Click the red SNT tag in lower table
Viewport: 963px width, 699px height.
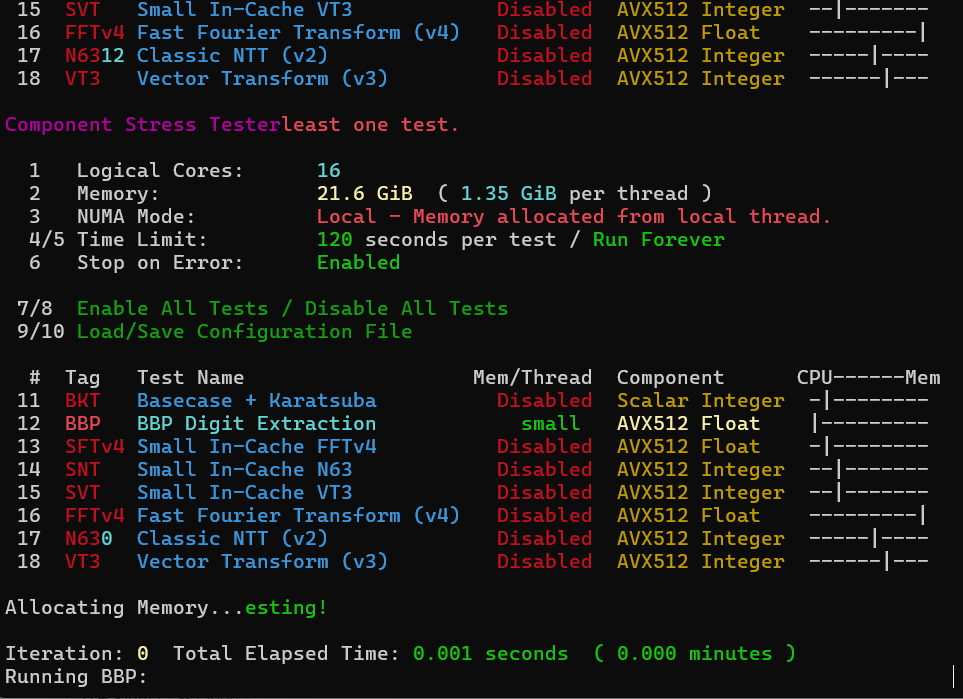click(82, 469)
